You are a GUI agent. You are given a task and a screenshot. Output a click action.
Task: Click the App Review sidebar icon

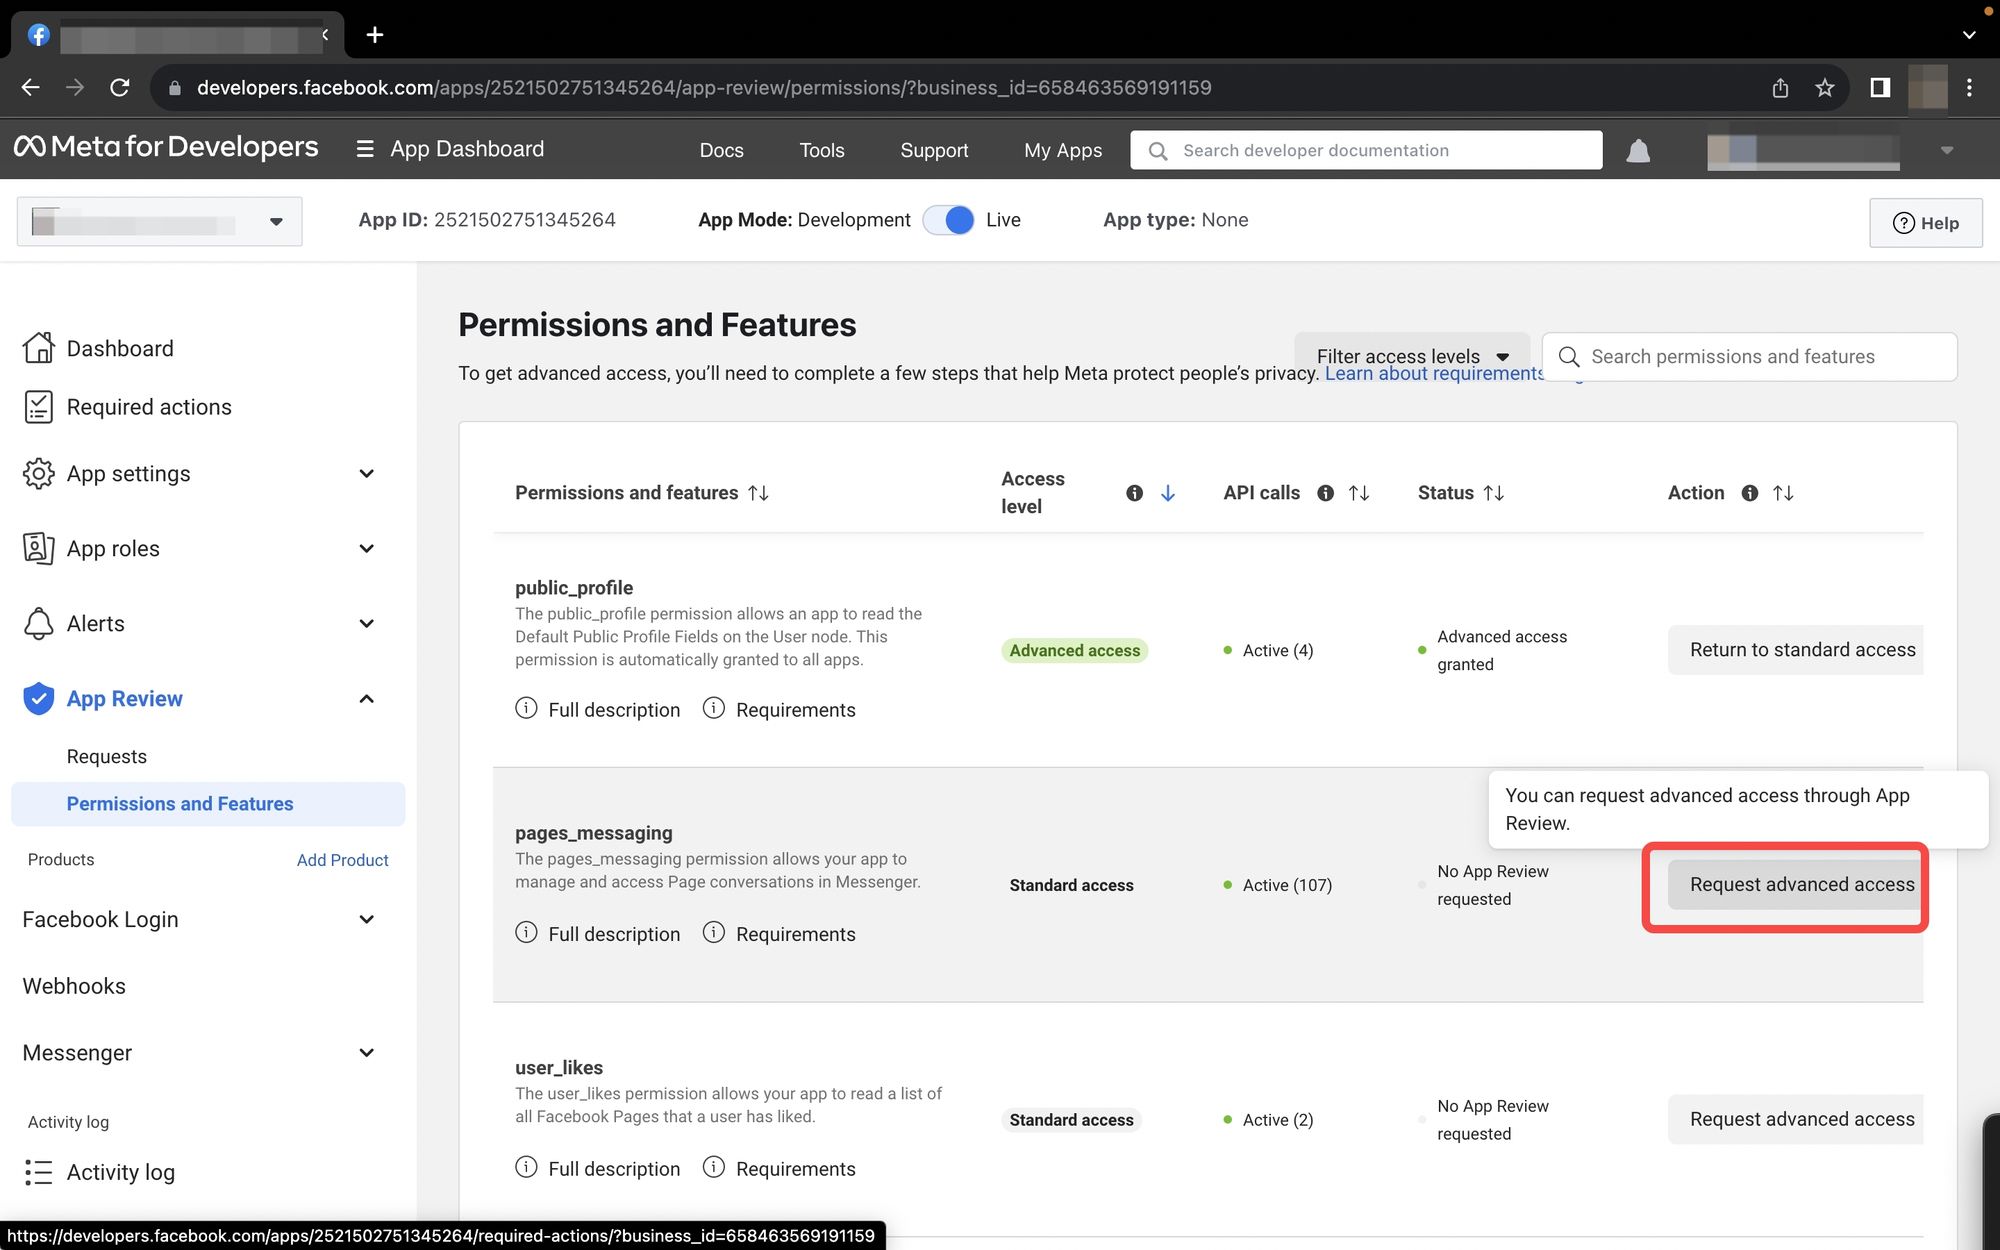[37, 698]
